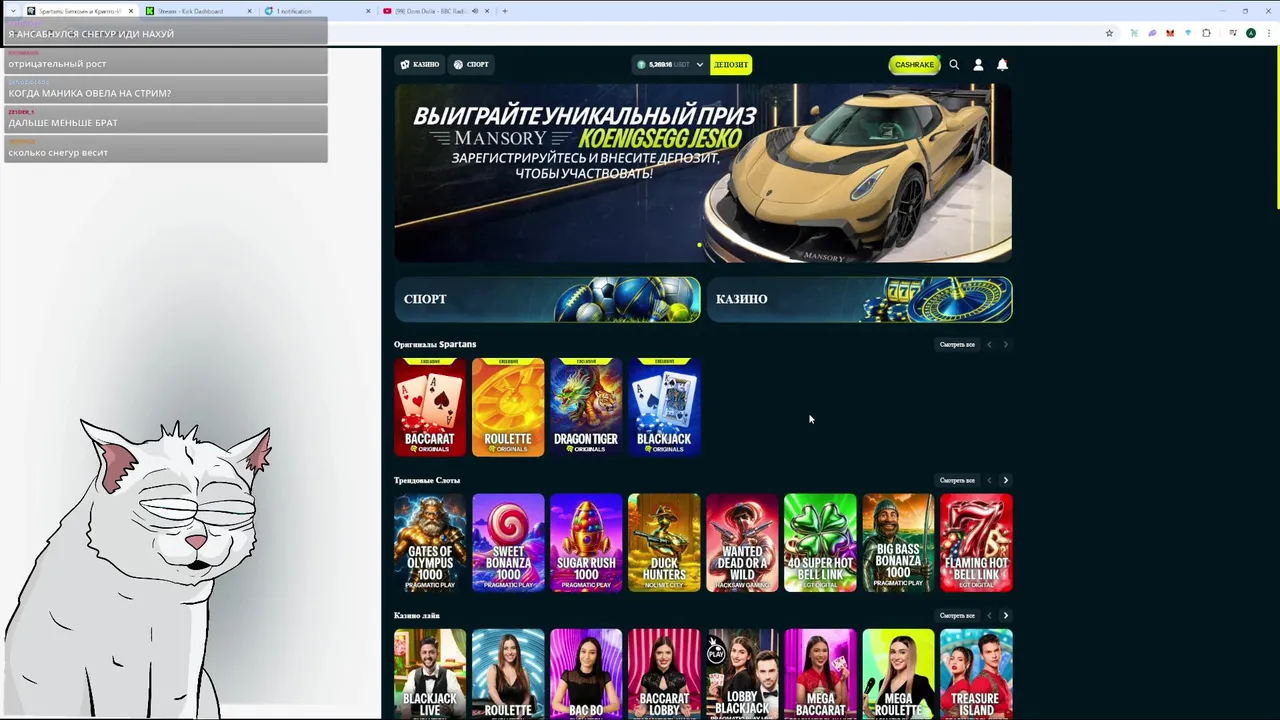
Task: Close the Kick Dashboard tab
Action: coord(250,11)
